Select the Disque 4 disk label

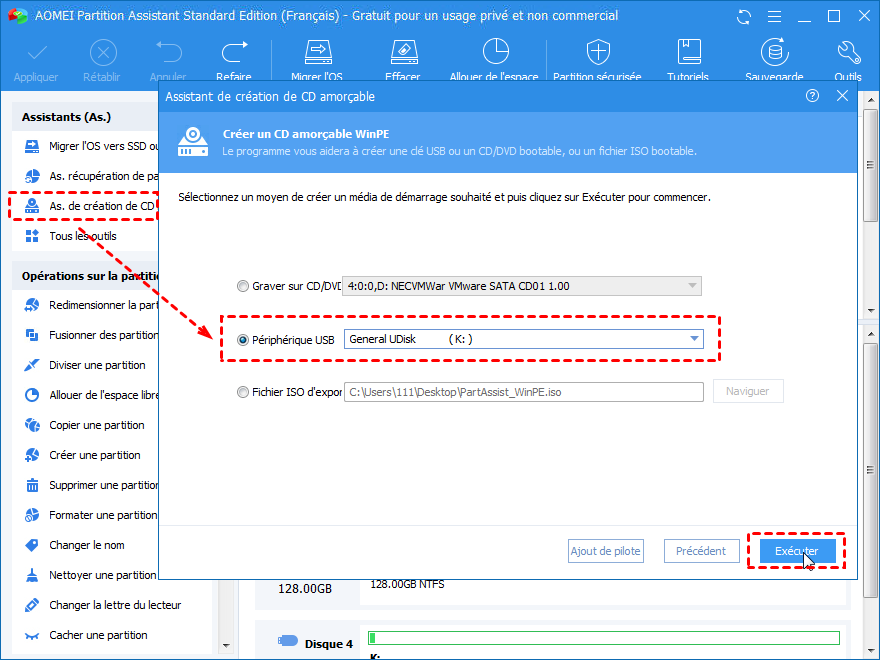pos(328,644)
